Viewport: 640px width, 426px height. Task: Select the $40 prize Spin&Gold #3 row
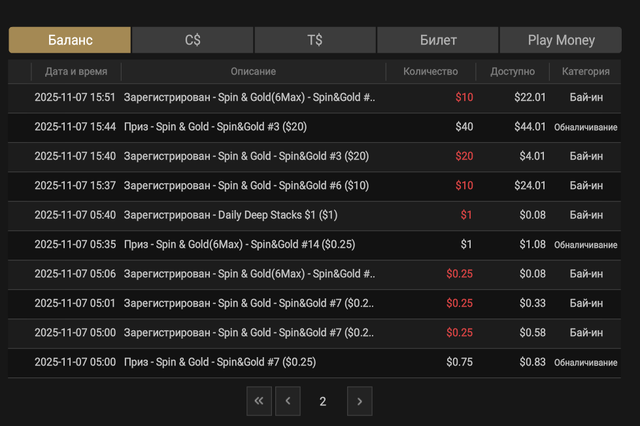(314, 127)
